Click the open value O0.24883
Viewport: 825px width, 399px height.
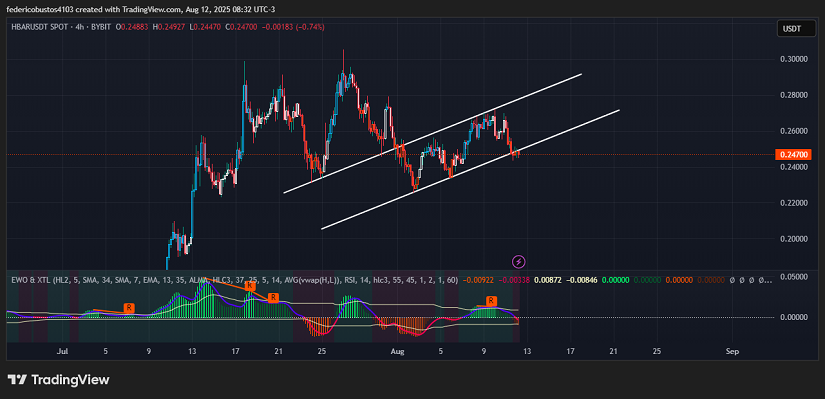pos(133,26)
